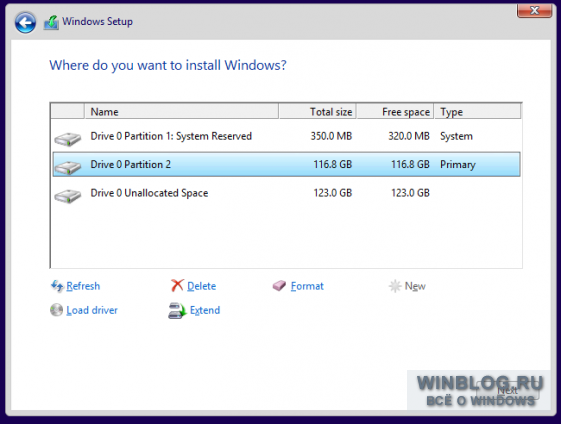Click the pink eraser Format icon
This screenshot has height=424, width=561.
279,286
